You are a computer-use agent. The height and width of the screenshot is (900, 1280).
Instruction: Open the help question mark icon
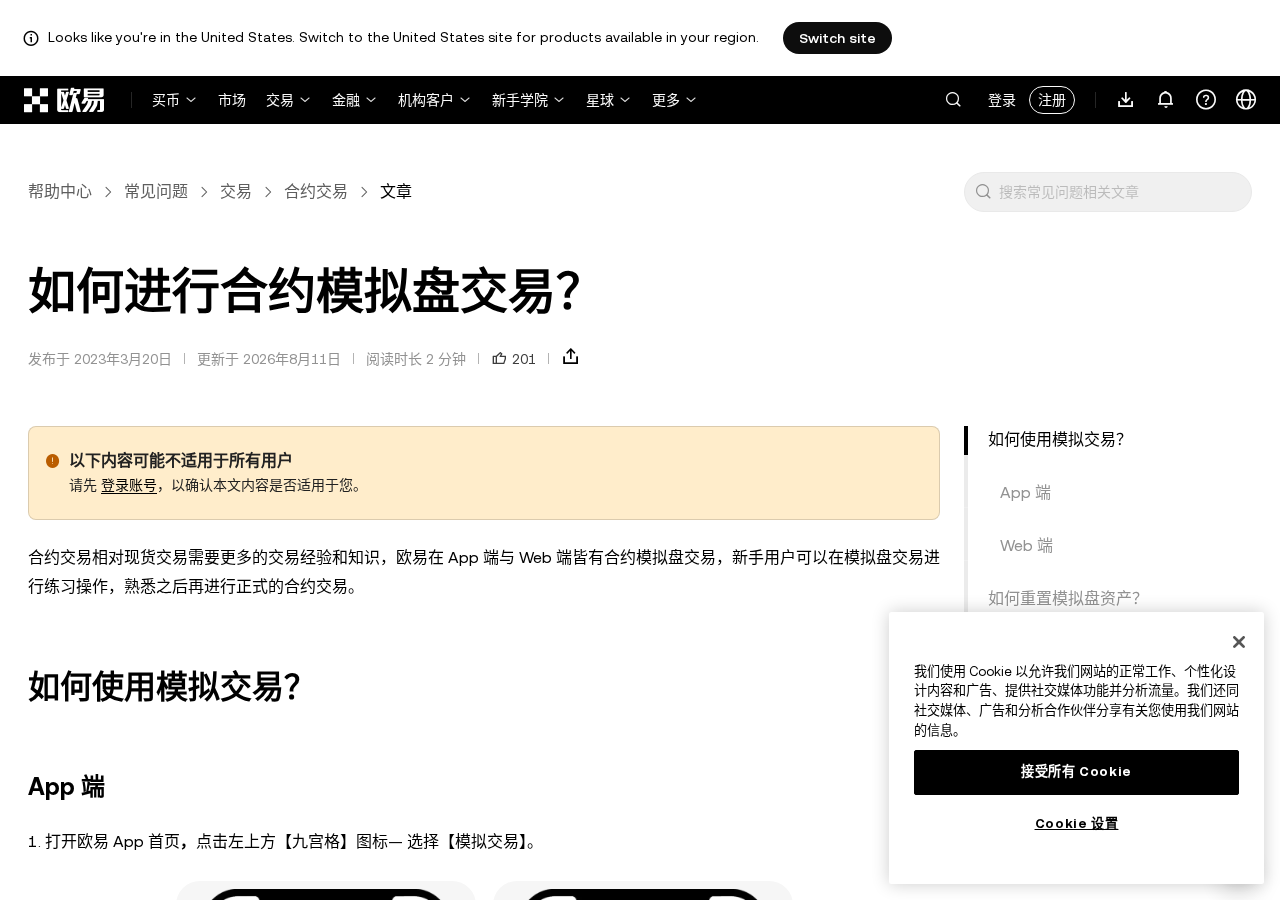click(x=1206, y=100)
